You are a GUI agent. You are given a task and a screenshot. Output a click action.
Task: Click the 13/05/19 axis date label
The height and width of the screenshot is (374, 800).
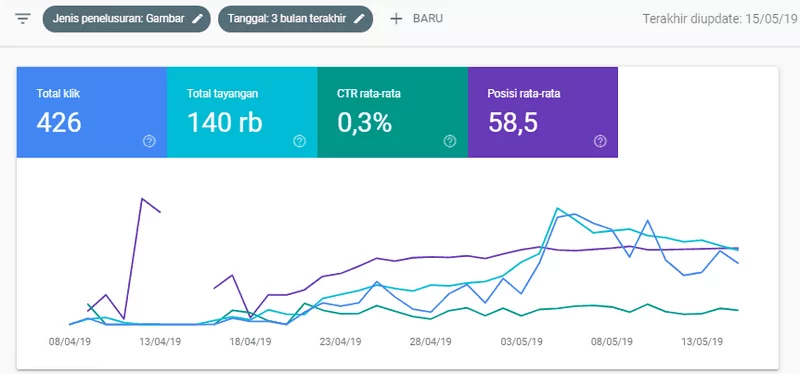702,342
